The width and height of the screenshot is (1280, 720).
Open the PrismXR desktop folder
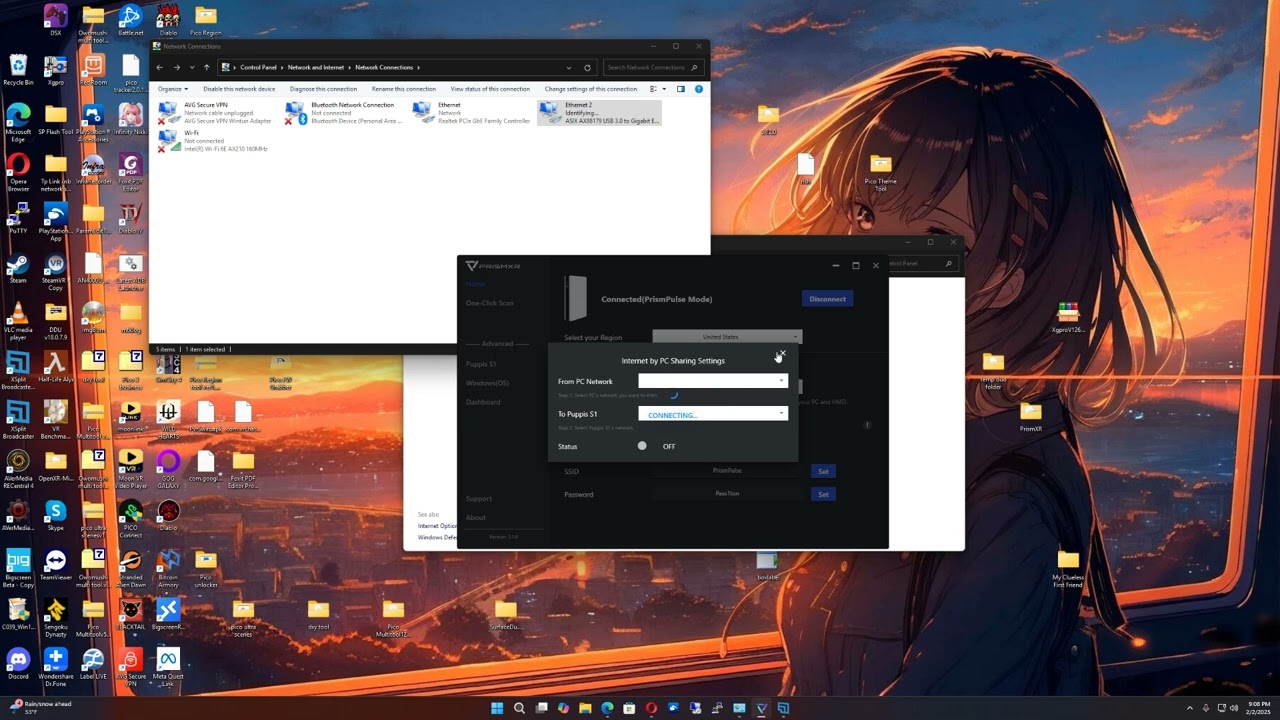1031,415
